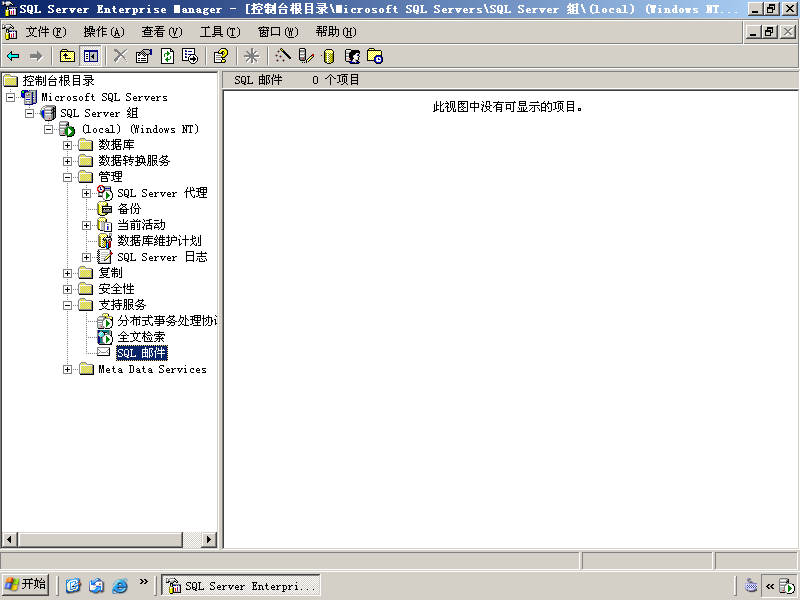This screenshot has width=800, height=600.
Task: Click the tree pane horizontal scrollbar thumb
Action: (x=101, y=539)
